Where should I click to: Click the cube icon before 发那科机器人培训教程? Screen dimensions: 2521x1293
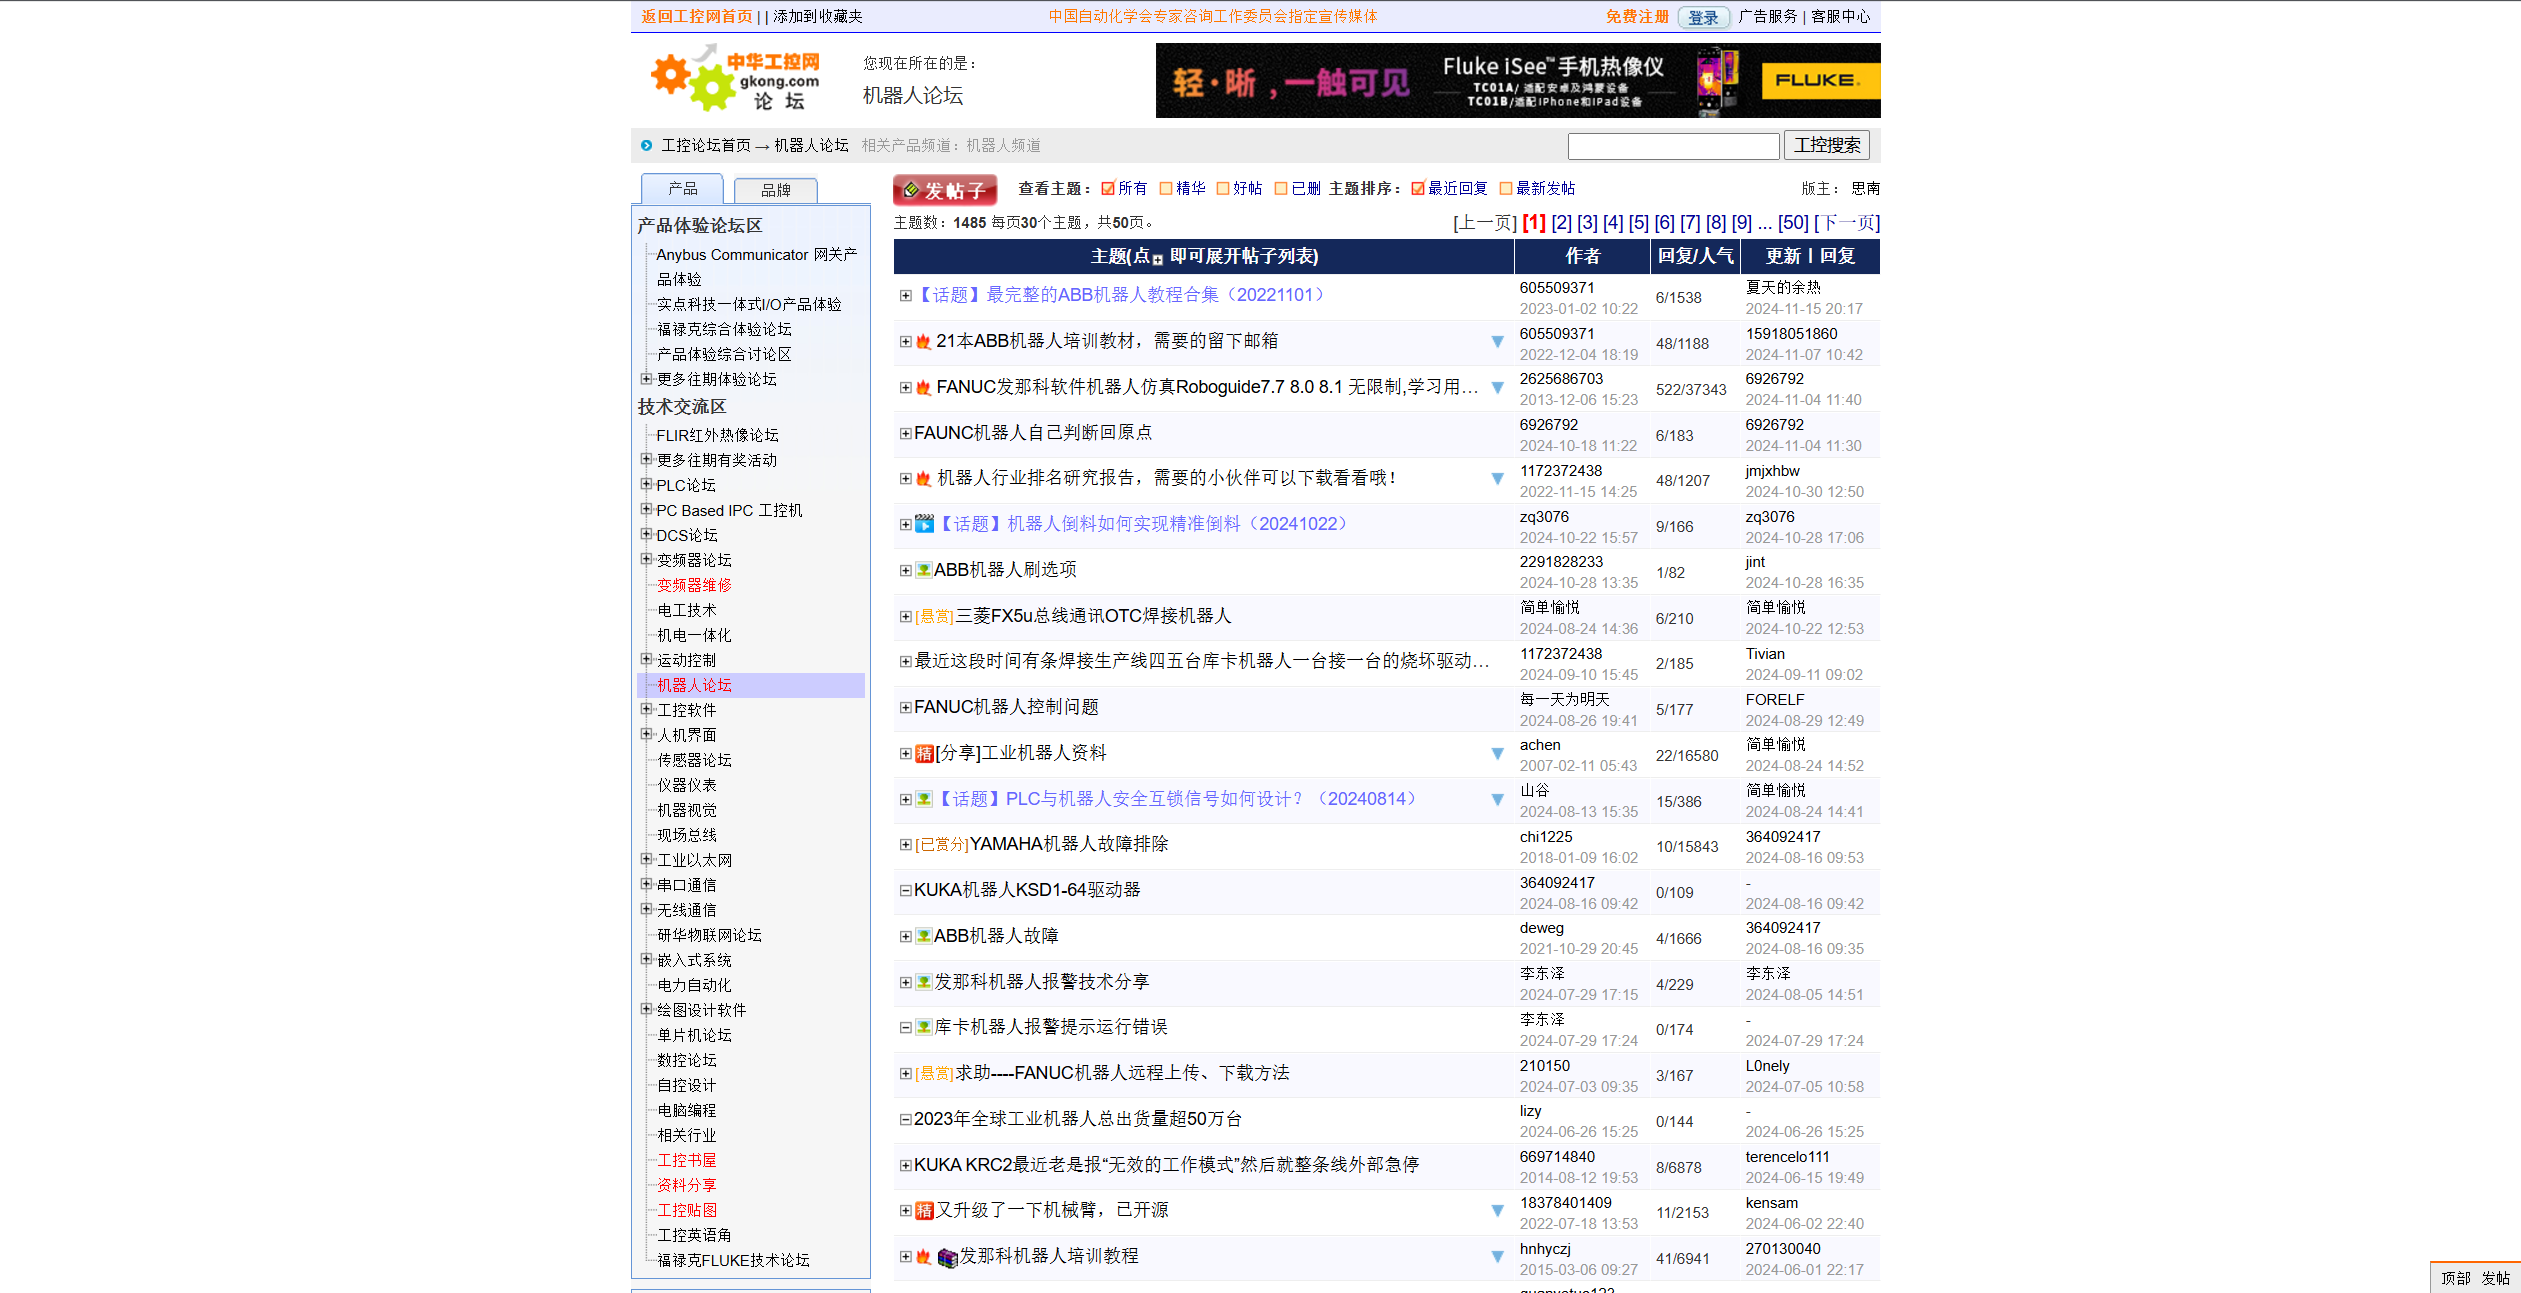[946, 1257]
